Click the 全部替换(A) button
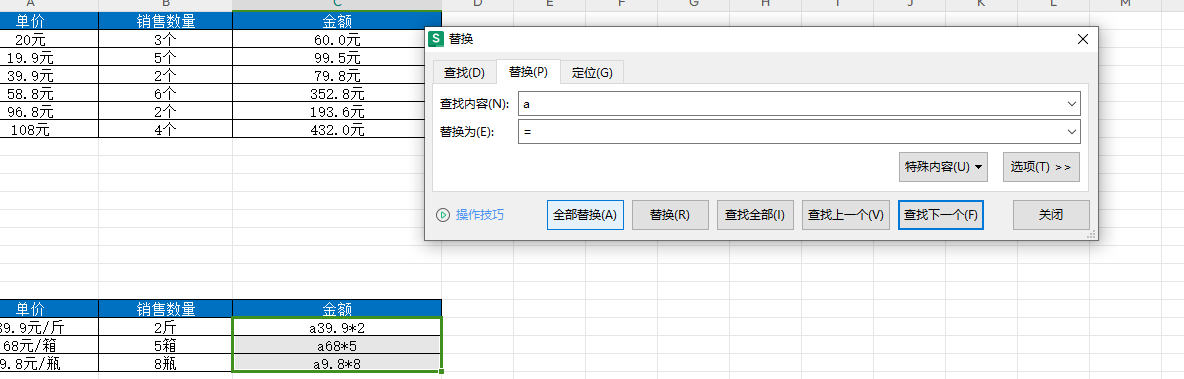This screenshot has height=379, width=1184. (585, 214)
